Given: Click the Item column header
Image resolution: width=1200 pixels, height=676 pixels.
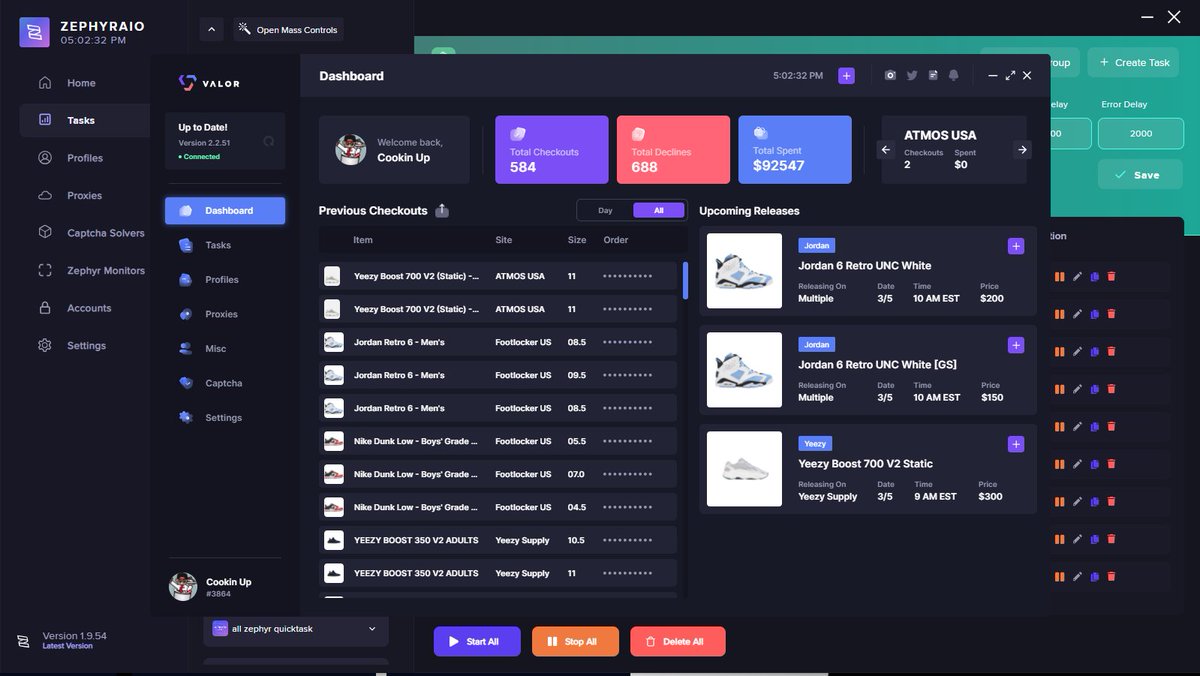Looking at the screenshot, I should pyautogui.click(x=363, y=240).
